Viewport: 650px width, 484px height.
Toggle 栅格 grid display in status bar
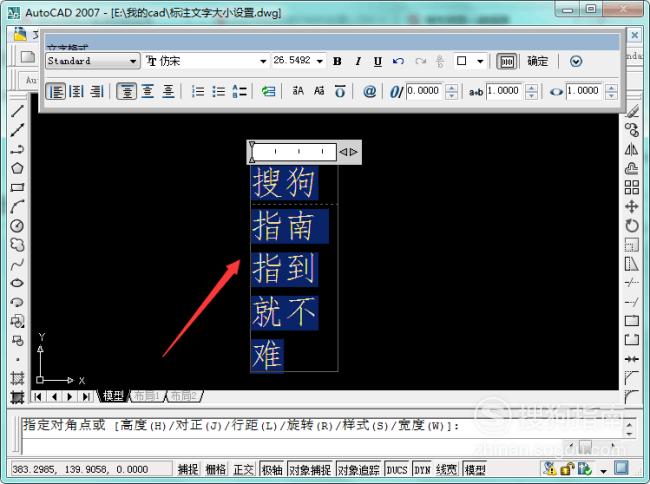click(216, 469)
